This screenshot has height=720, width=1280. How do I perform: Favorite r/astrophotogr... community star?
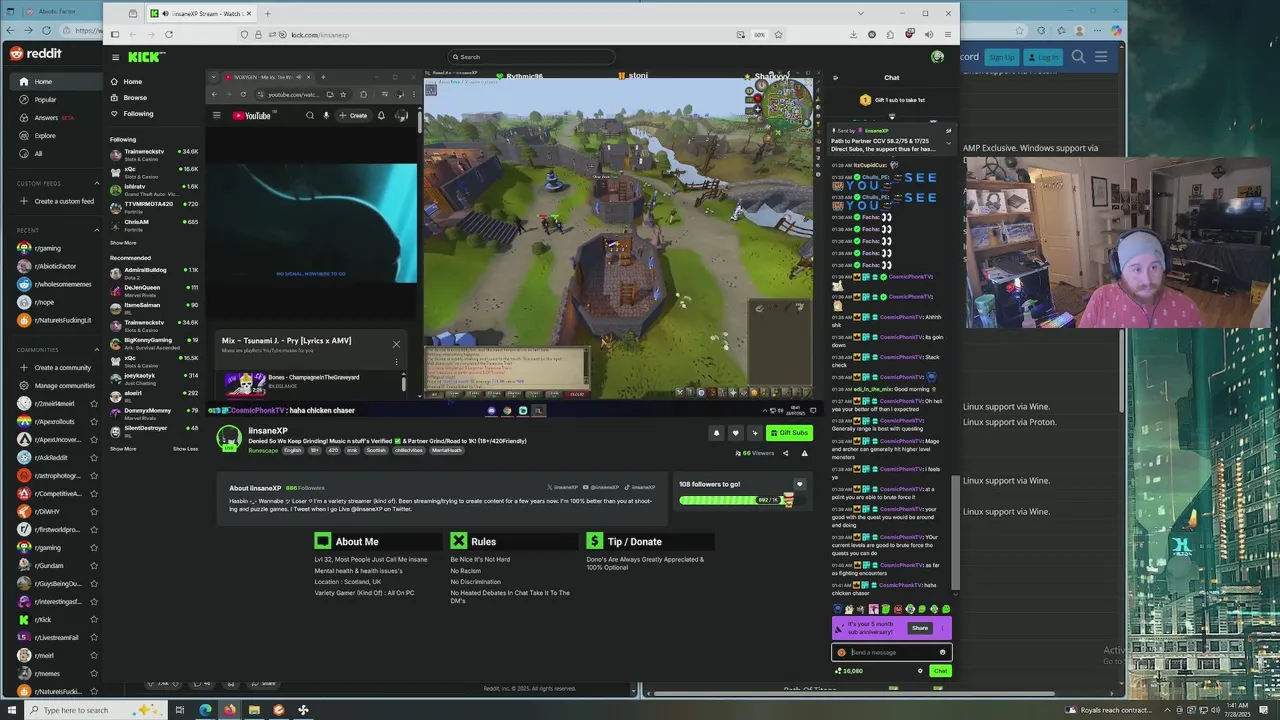click(x=94, y=476)
